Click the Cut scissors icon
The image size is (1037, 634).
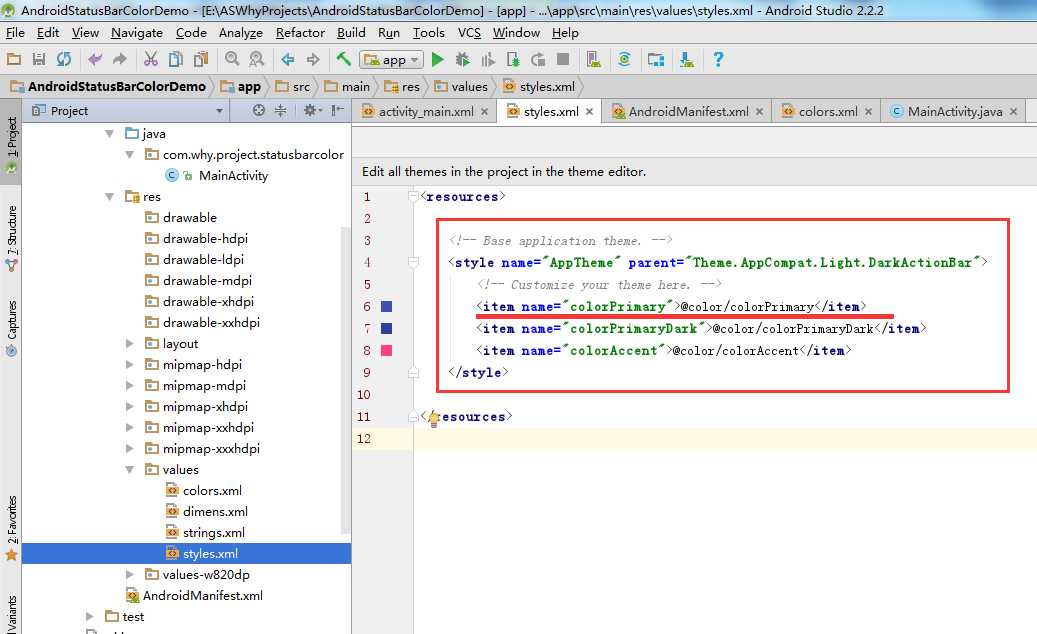pyautogui.click(x=151, y=60)
